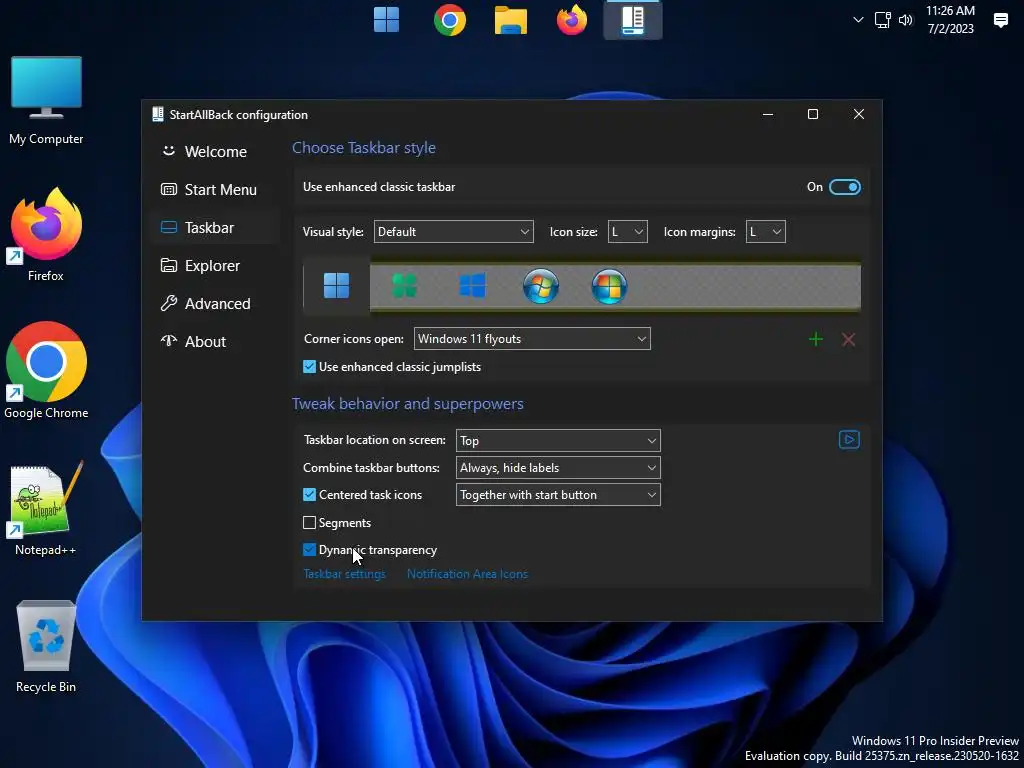Select the Firefox desktop shortcut
1024x768 pixels.
(x=46, y=234)
